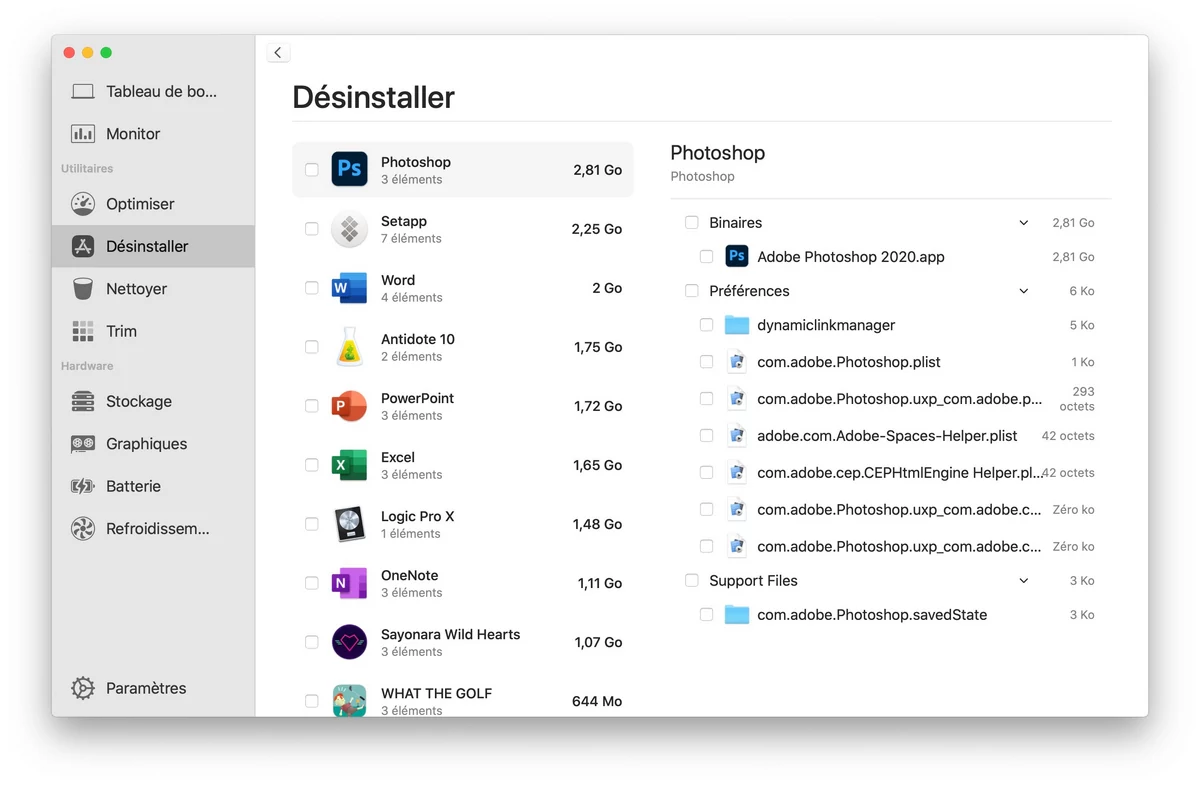
Task: Click the Optimiser gauge icon
Action: pos(83,203)
